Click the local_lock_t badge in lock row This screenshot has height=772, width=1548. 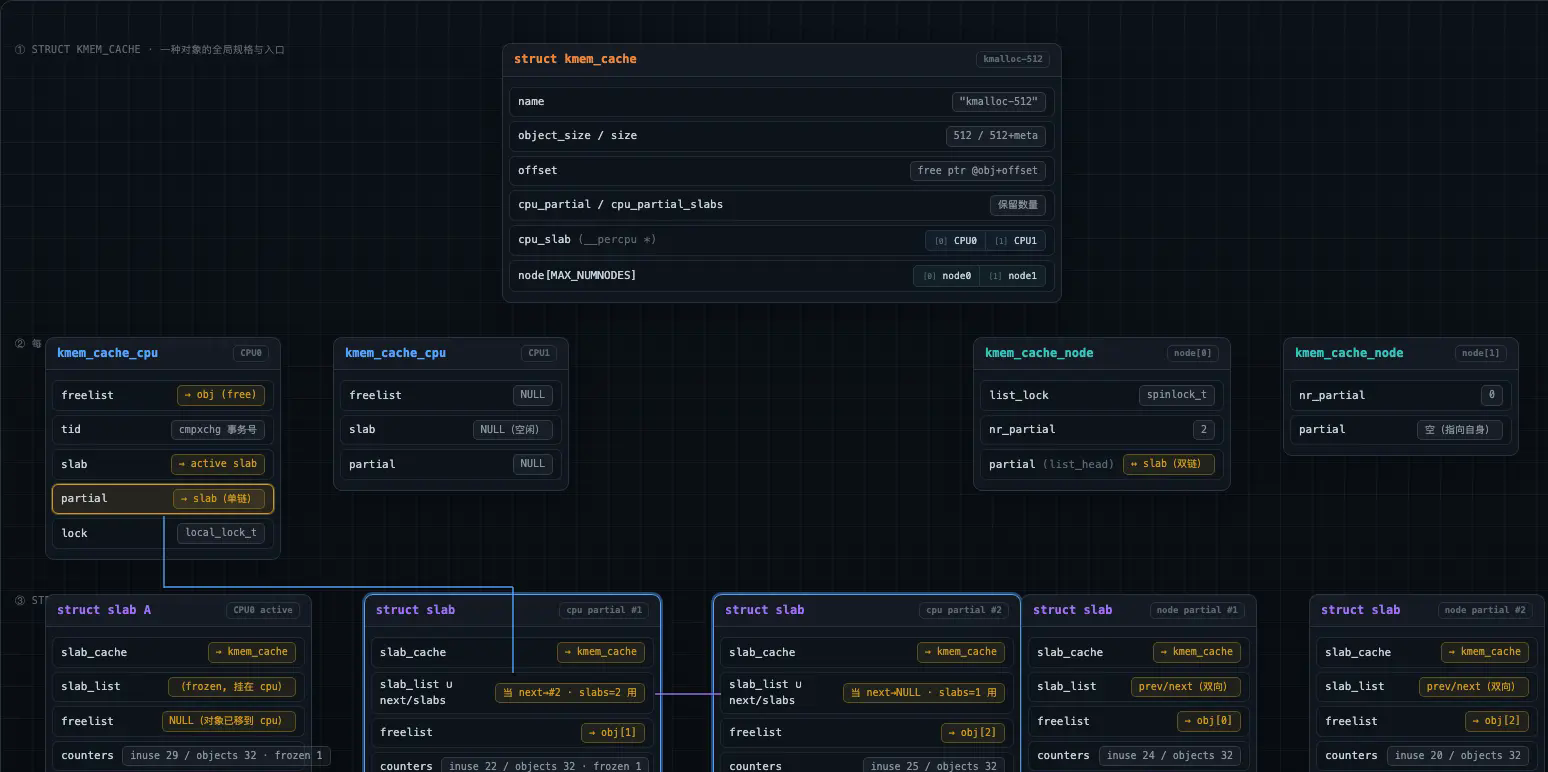click(x=220, y=533)
